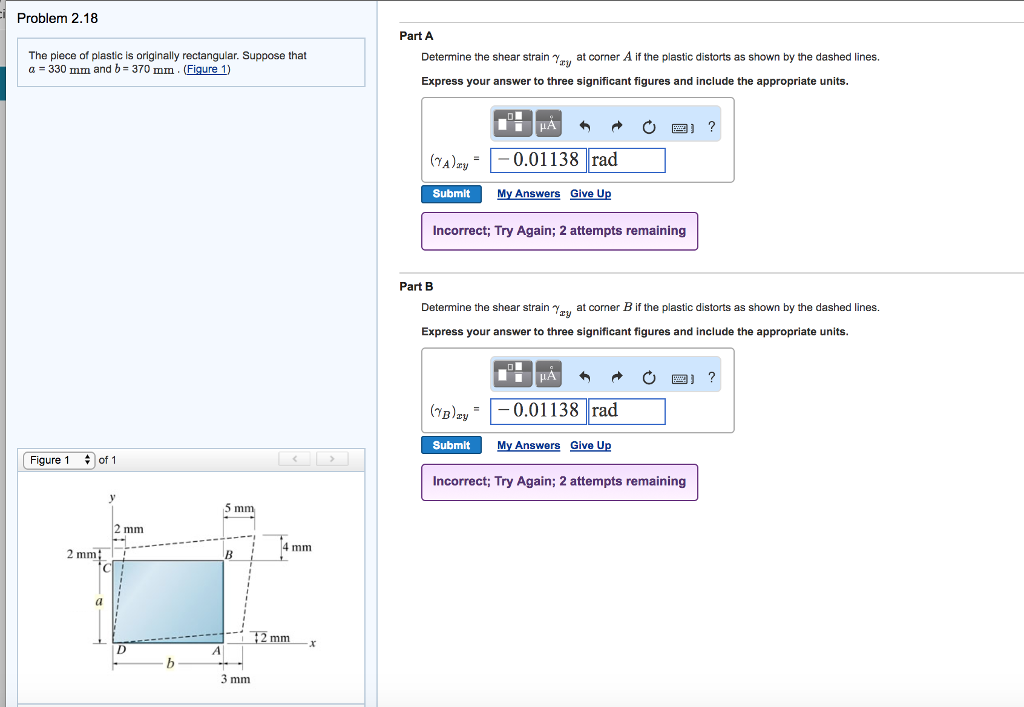Viewport: 1024px width, 707px height.
Task: Open the units symbols icon in Part A
Action: point(548,125)
